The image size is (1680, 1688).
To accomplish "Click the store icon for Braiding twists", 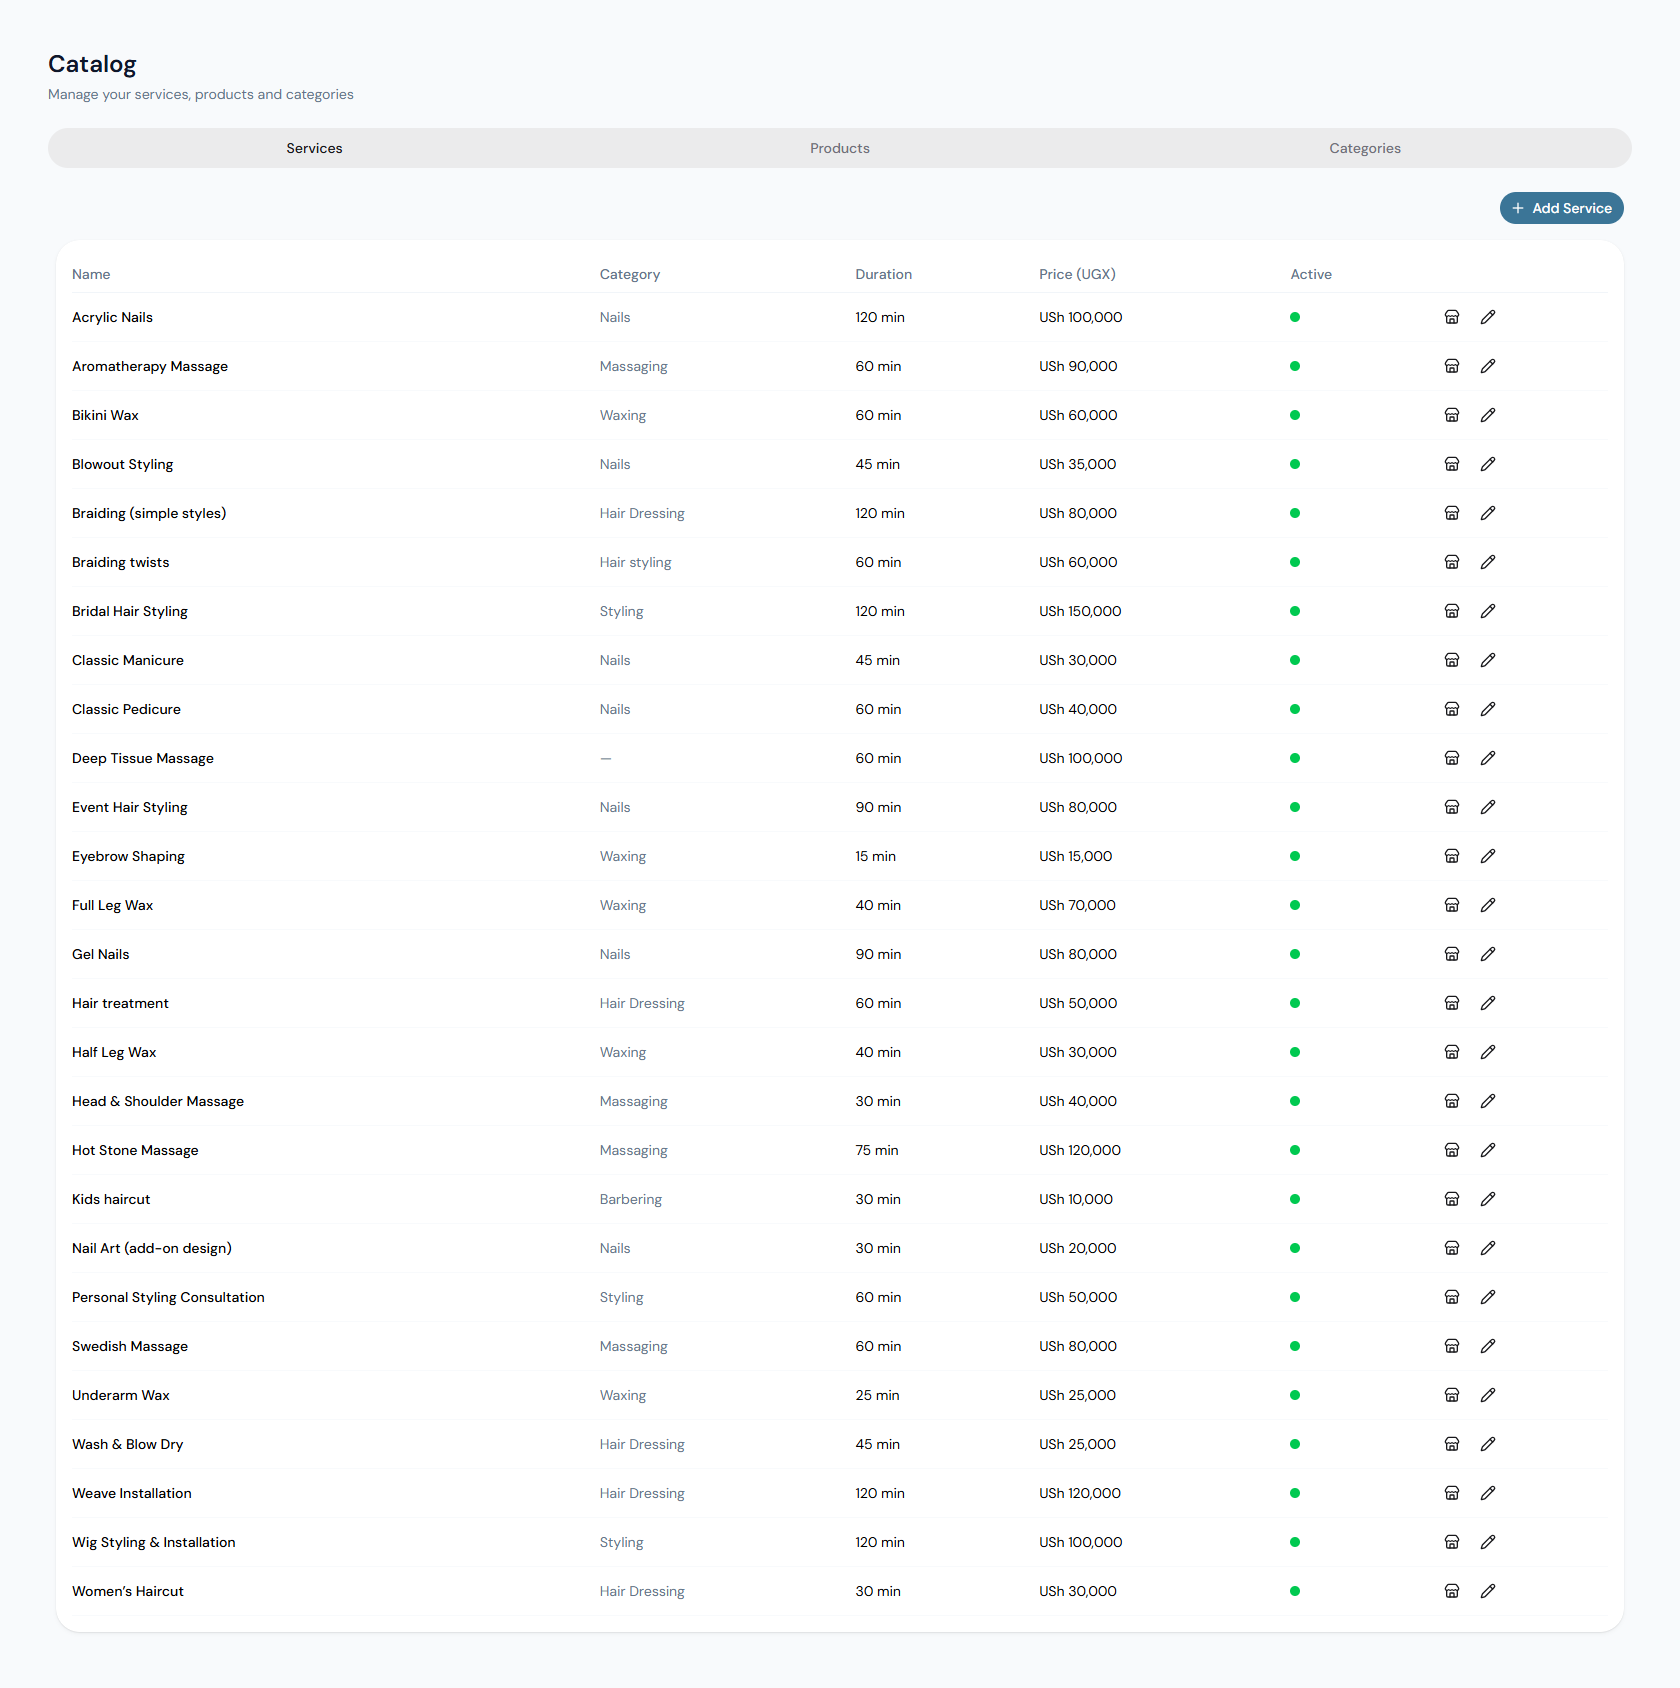I will (x=1452, y=562).
